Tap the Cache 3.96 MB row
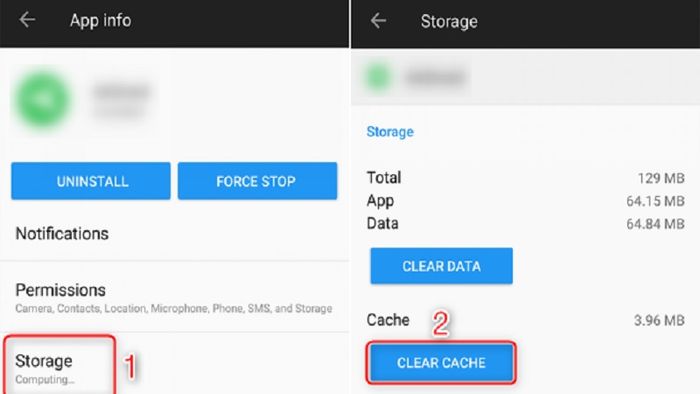Image resolution: width=700 pixels, height=394 pixels. 525,320
